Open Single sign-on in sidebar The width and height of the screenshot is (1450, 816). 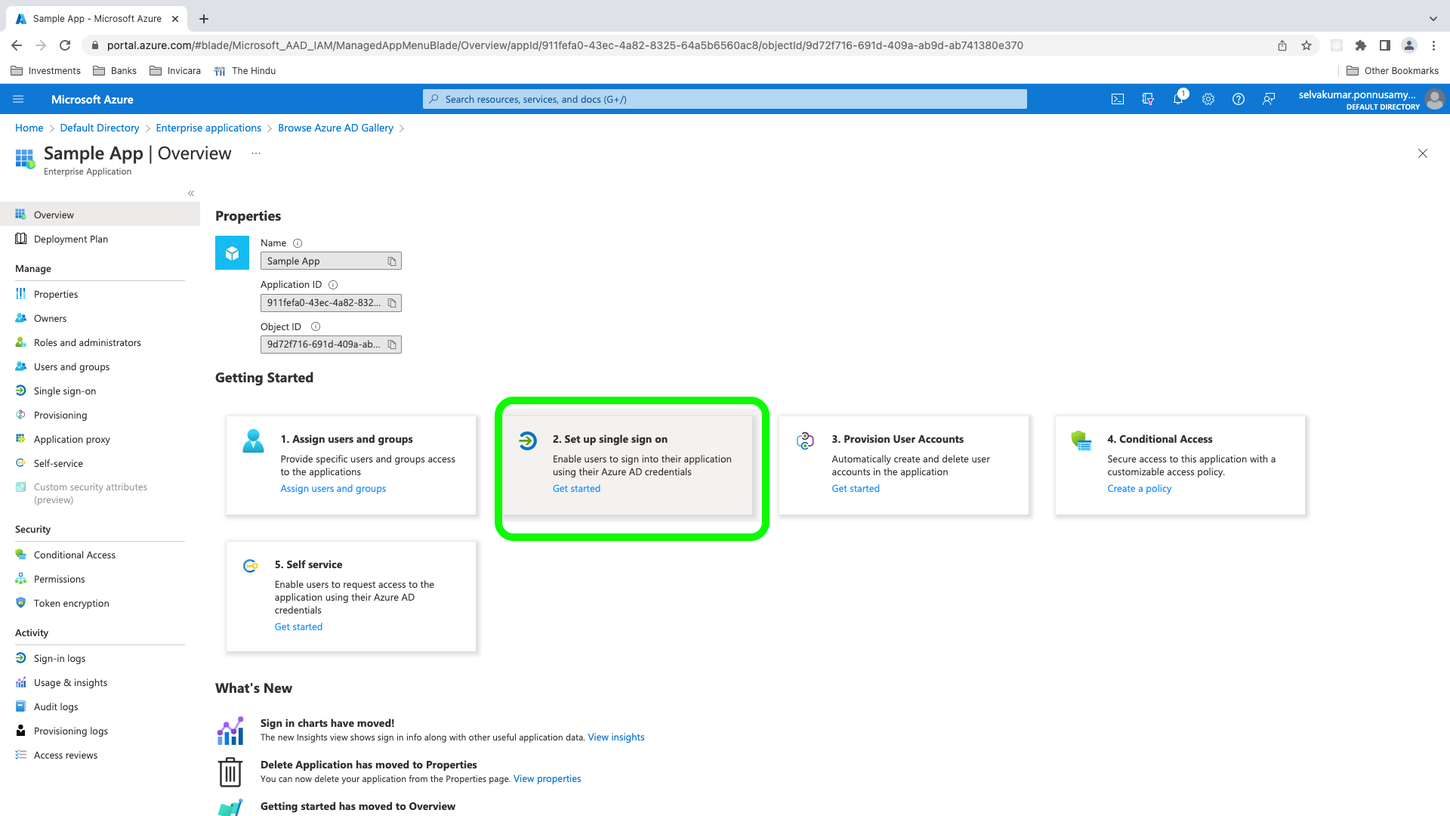point(65,391)
